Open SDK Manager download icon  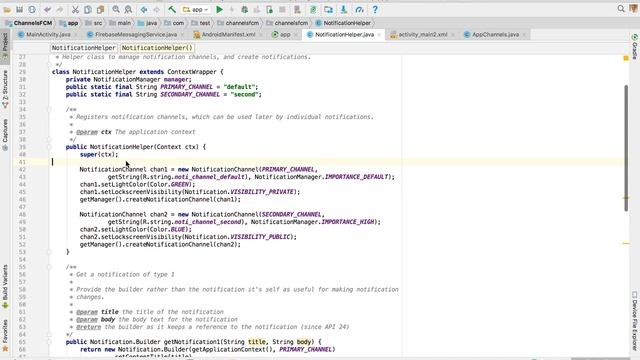344,9
